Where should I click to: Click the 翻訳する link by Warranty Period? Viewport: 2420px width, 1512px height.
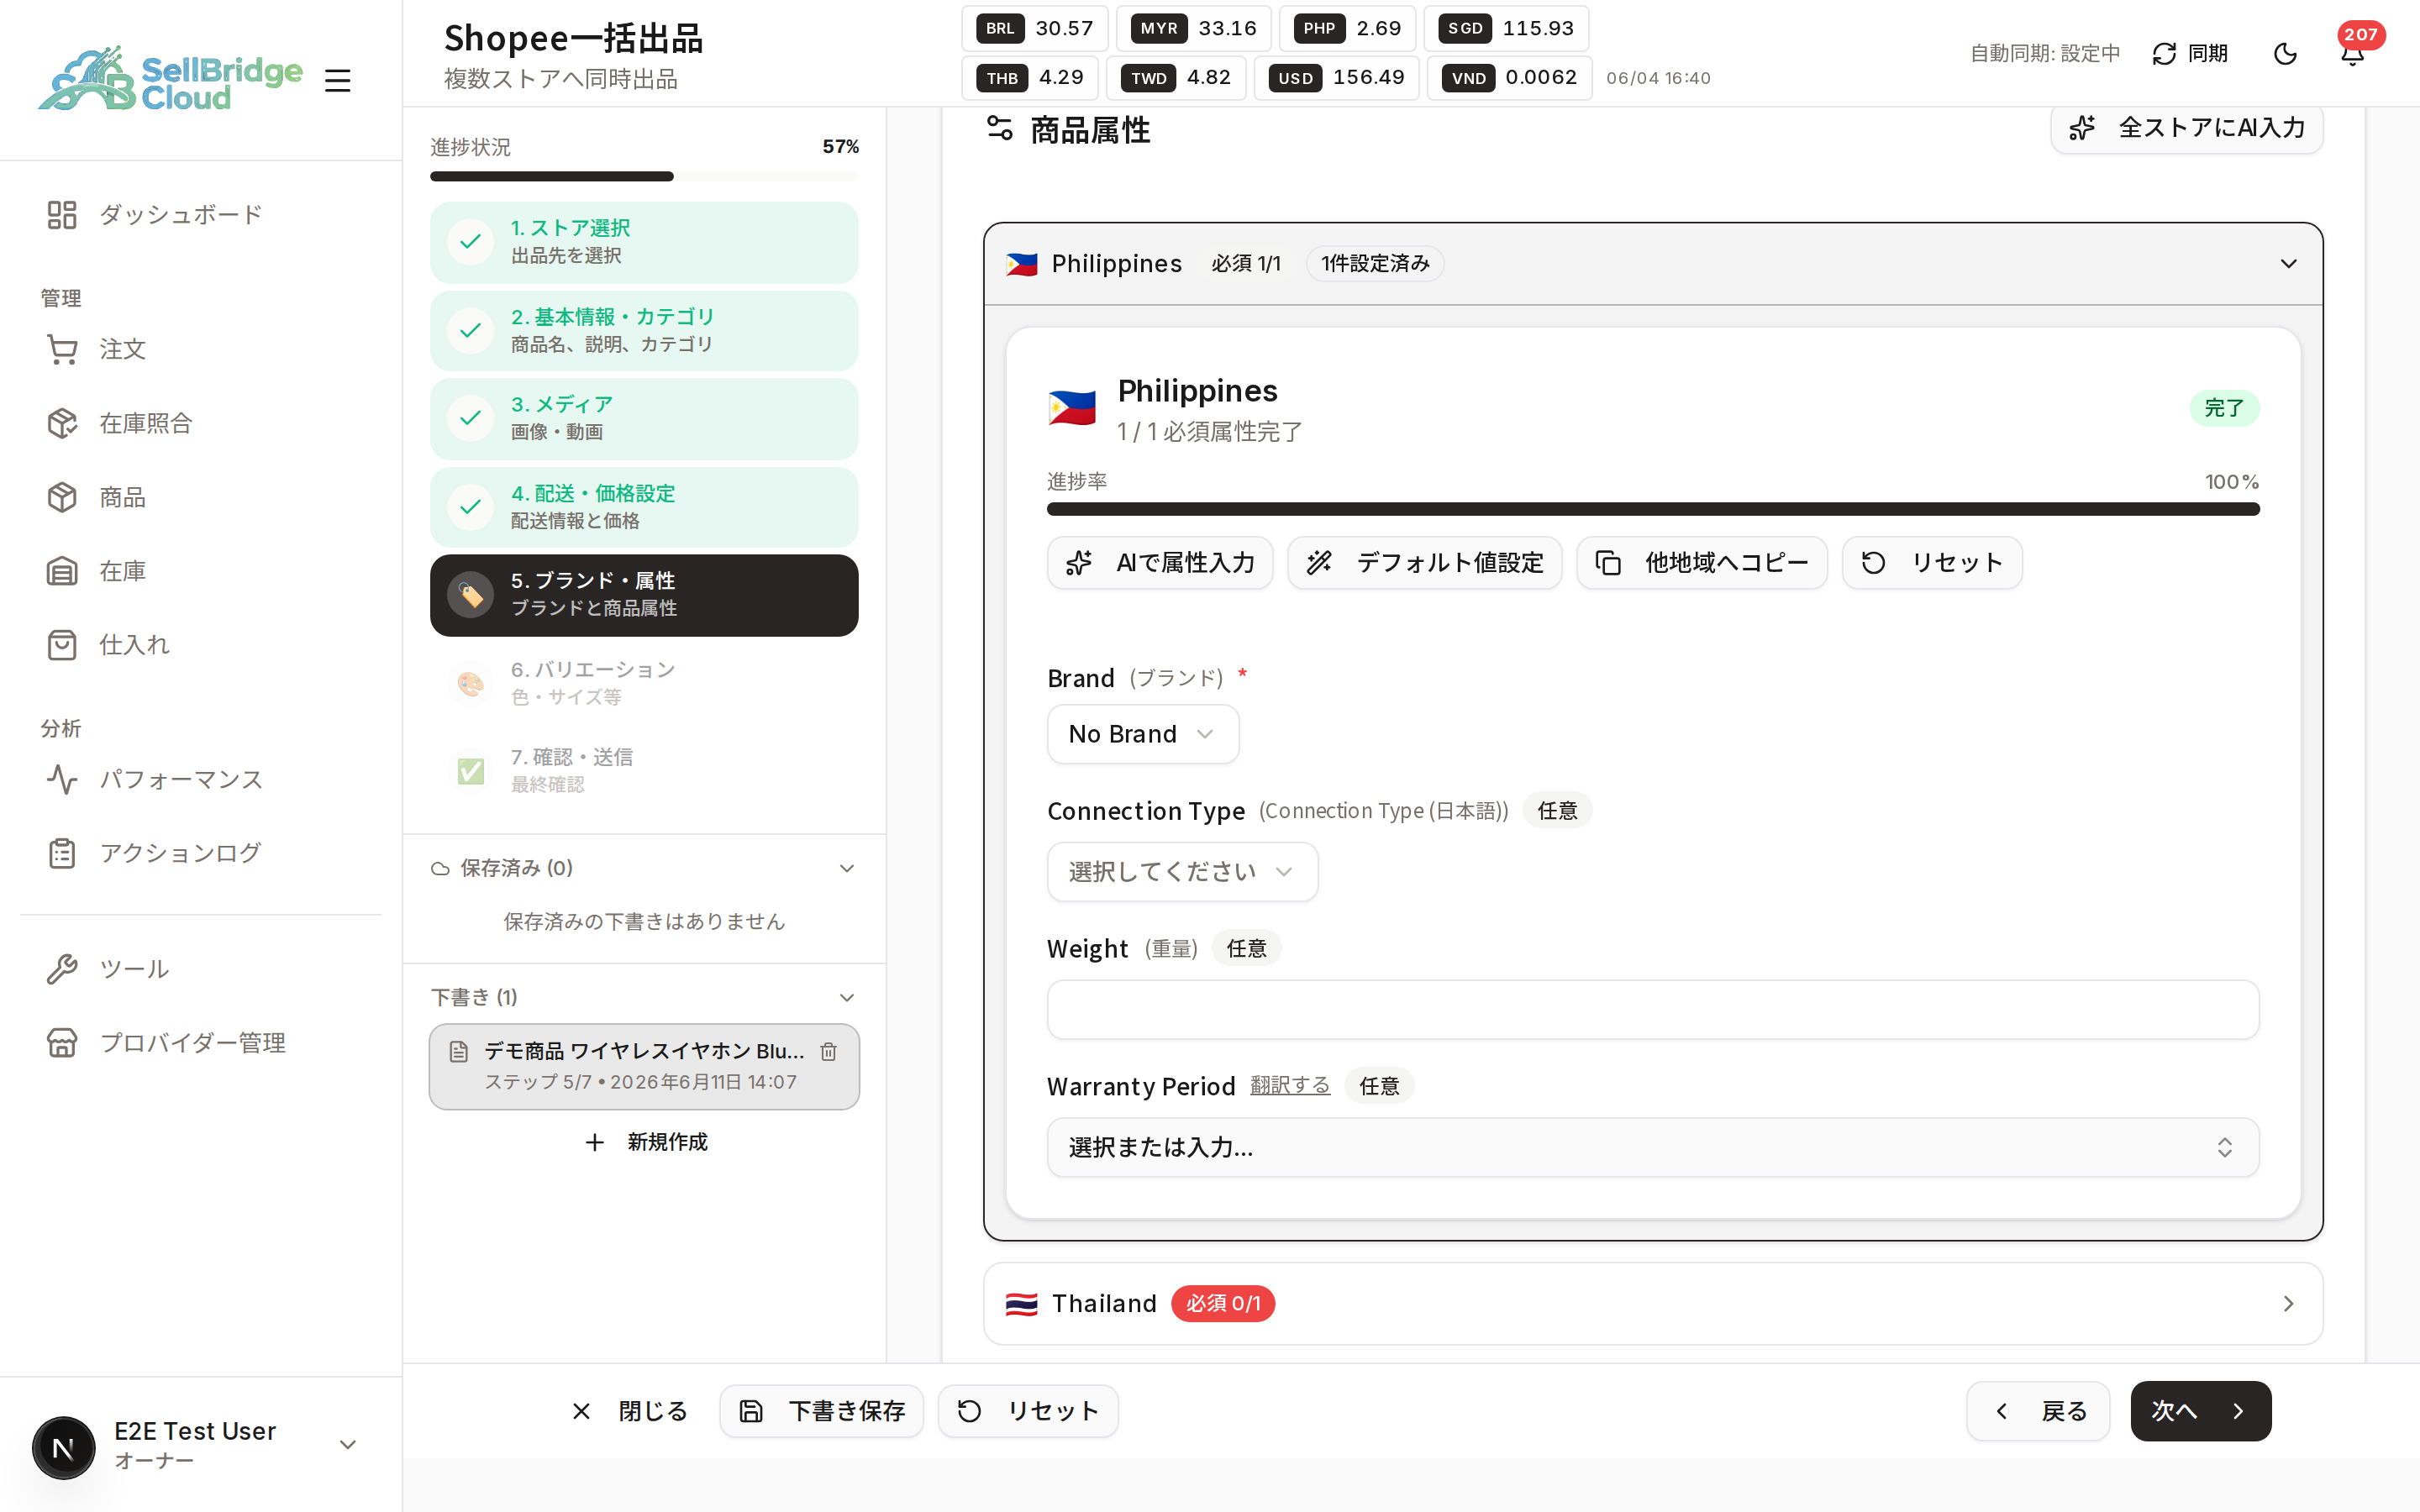pyautogui.click(x=1290, y=1086)
